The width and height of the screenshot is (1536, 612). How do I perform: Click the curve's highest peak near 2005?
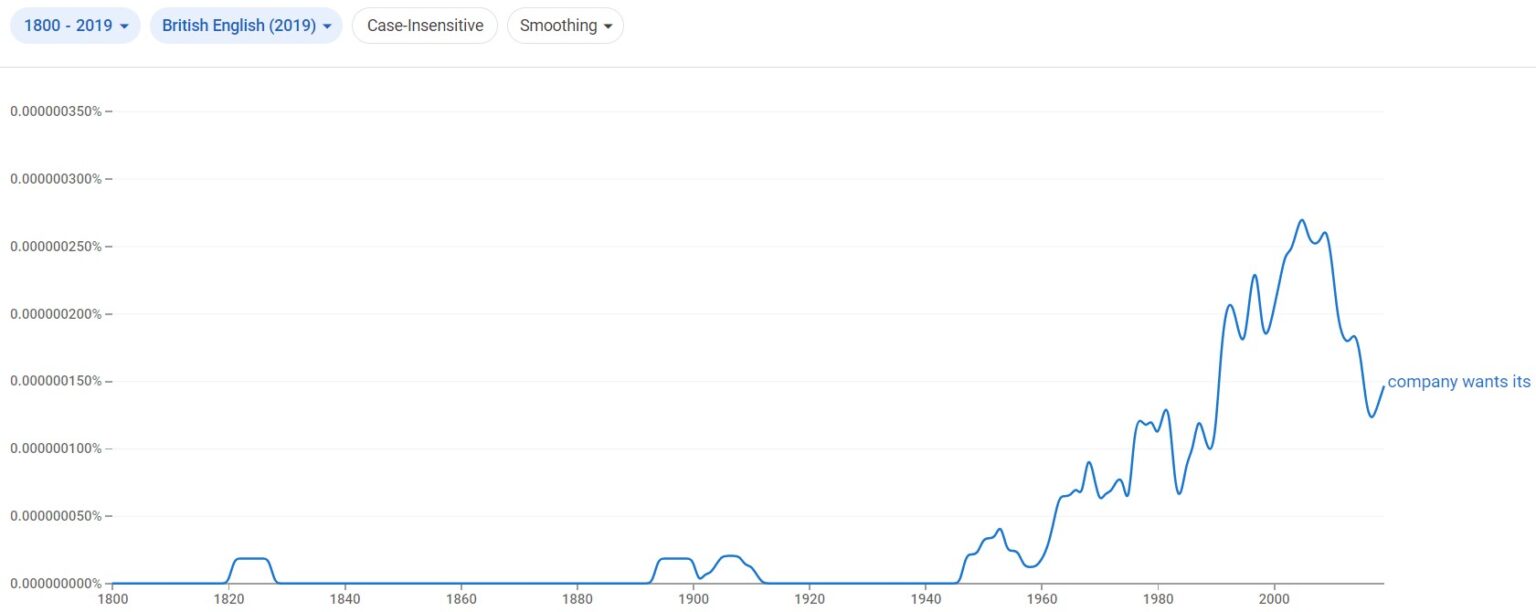[x=1302, y=220]
